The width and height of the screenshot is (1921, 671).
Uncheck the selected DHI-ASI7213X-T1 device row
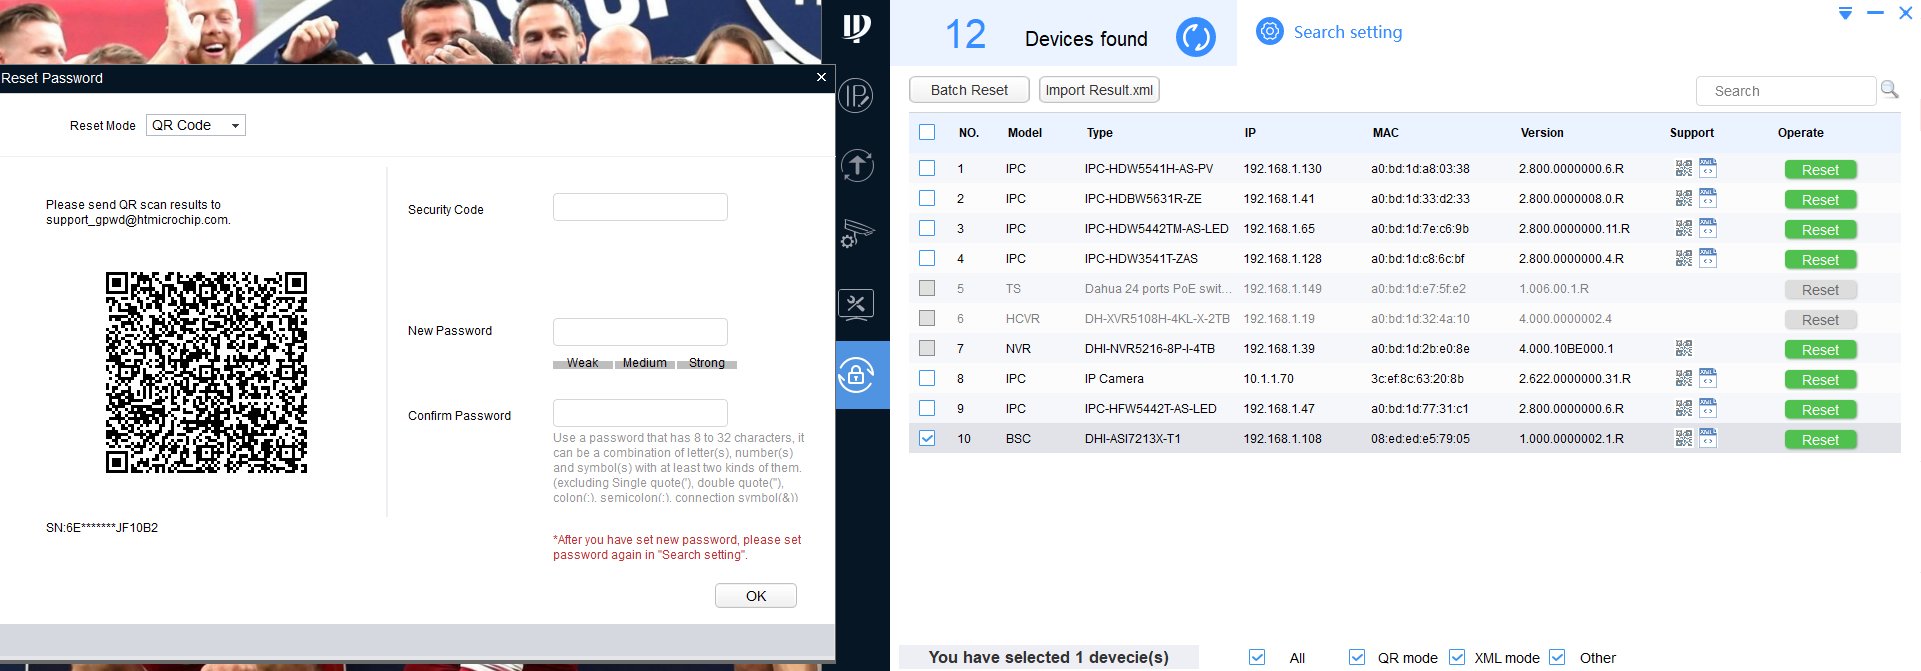(927, 439)
